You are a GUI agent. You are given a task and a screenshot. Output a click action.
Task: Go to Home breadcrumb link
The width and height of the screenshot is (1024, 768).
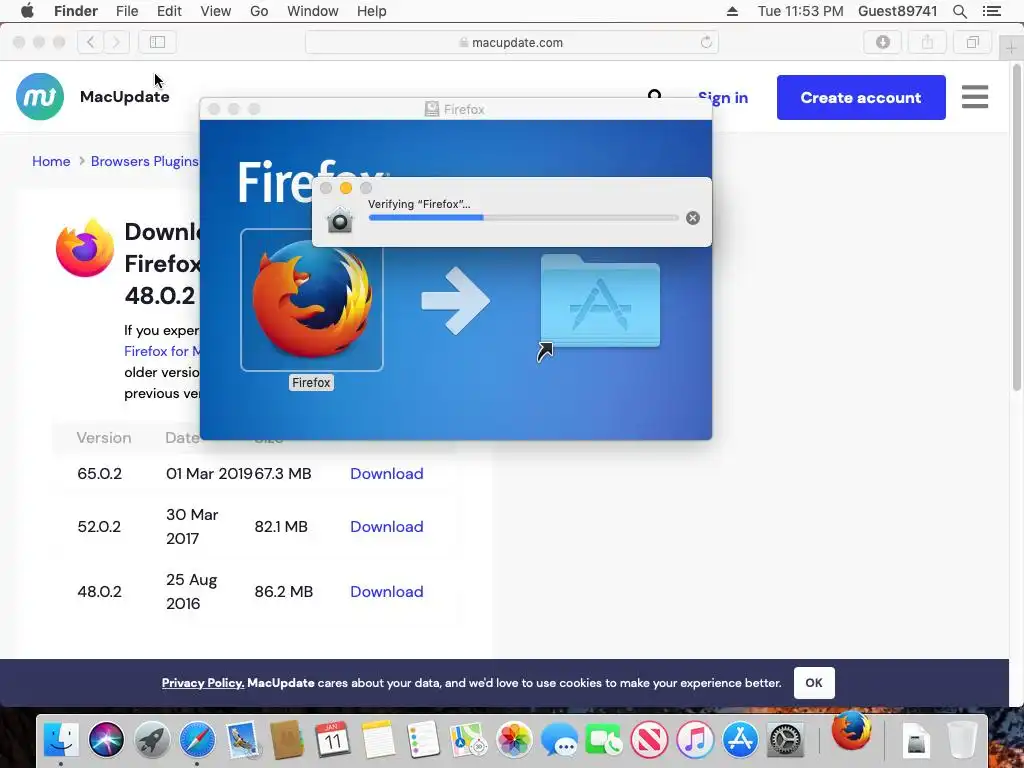pyautogui.click(x=51, y=161)
